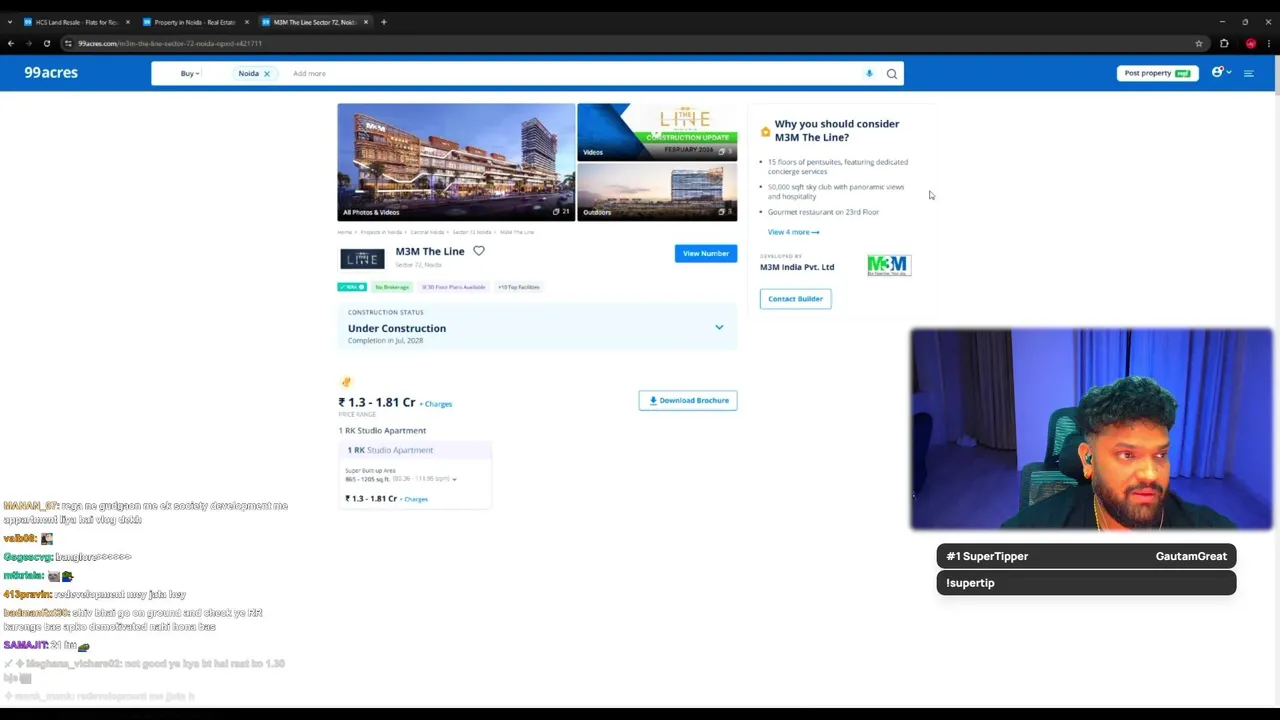1280x720 pixels.
Task: Click the Home breadcrumb link
Action: click(344, 232)
